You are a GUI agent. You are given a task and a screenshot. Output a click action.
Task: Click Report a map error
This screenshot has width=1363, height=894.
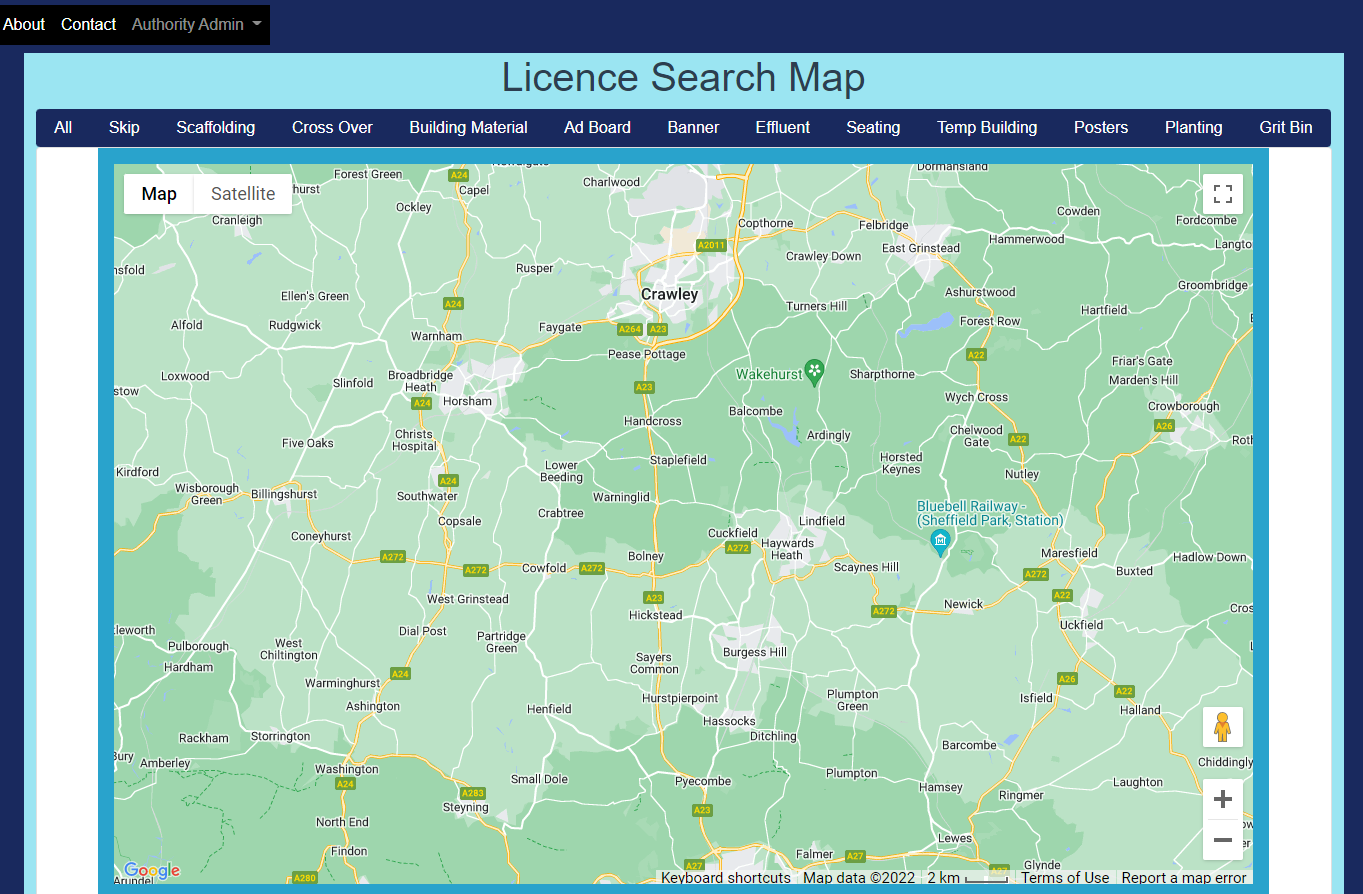pyautogui.click(x=1184, y=877)
